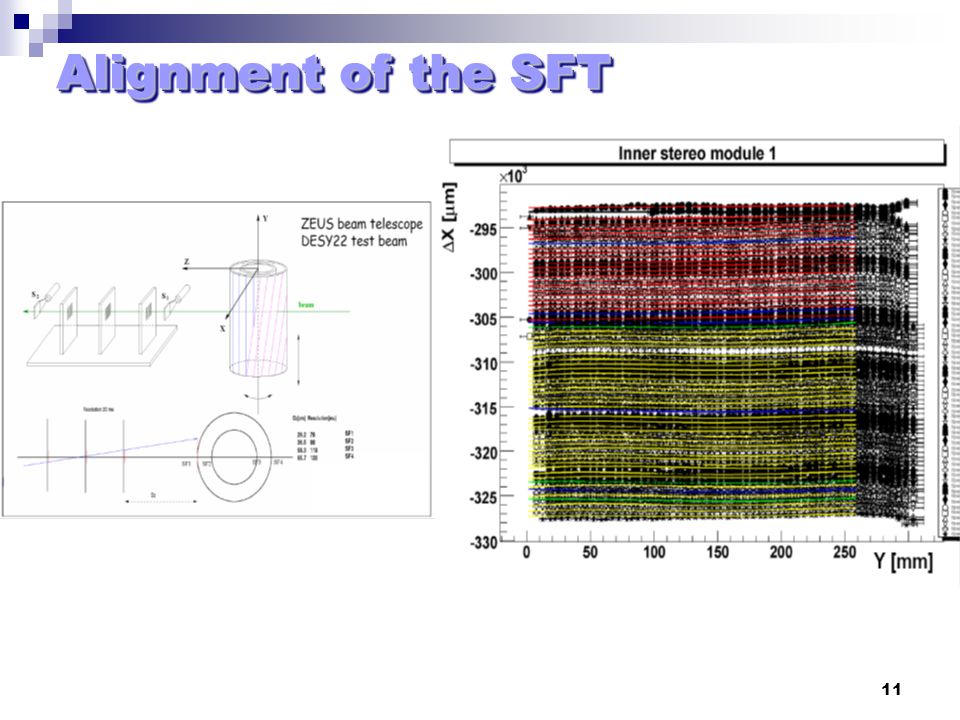Click the Y axis letter above cylinder
This screenshot has width=960, height=720.
265,218
